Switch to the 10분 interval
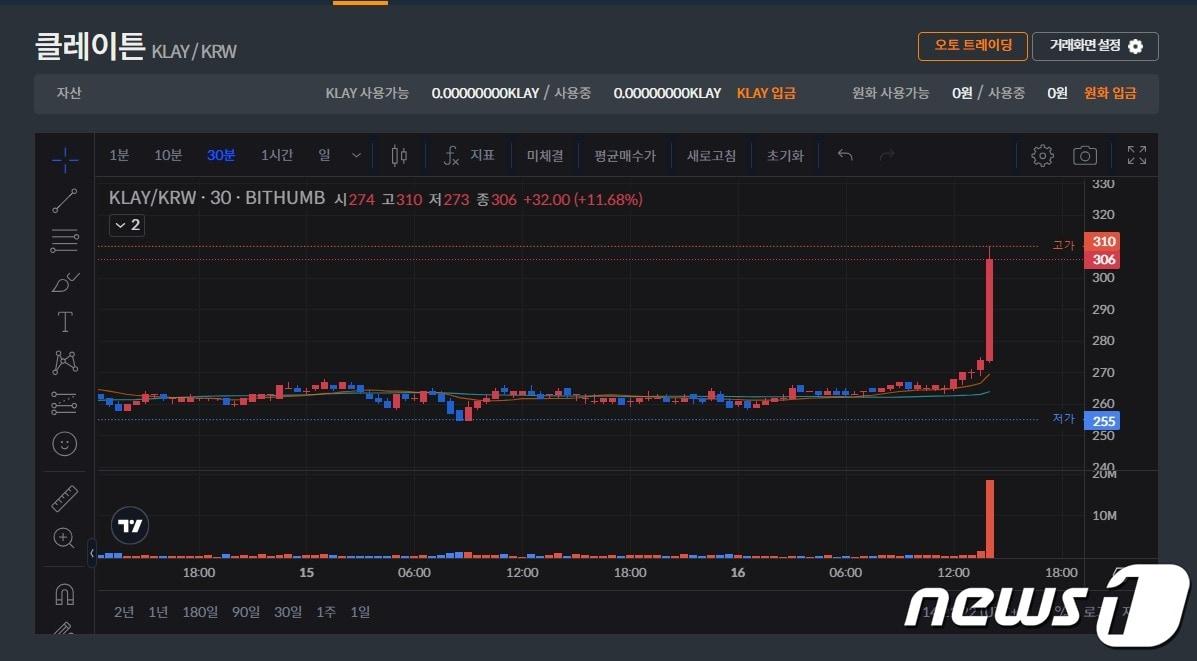The image size is (1197, 661). (x=168, y=156)
